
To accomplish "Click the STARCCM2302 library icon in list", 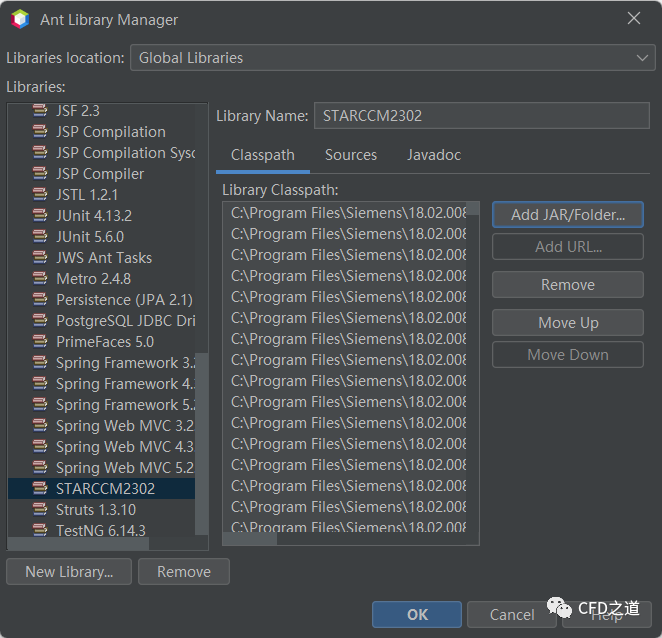I will click(x=40, y=488).
